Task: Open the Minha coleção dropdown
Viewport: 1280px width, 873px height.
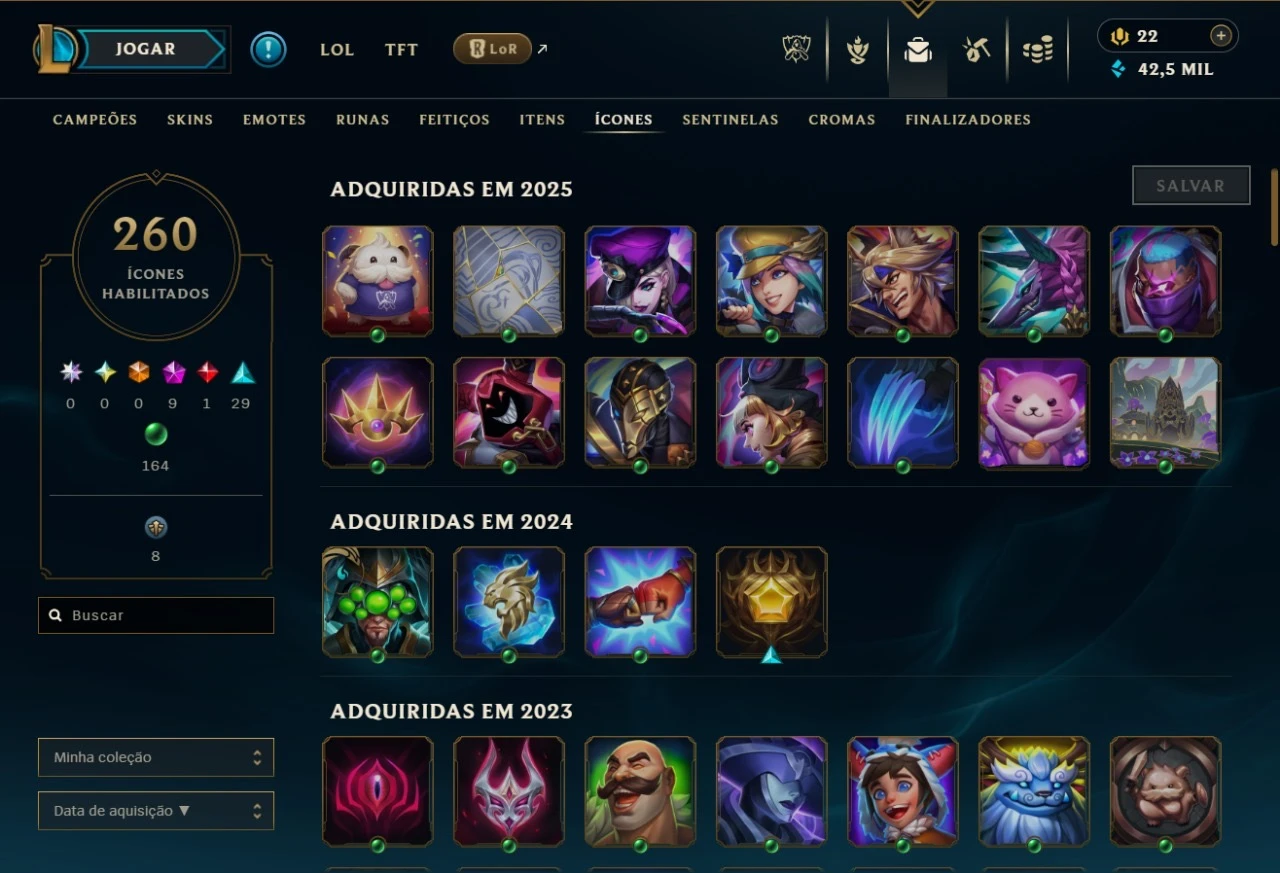Action: tap(156, 757)
